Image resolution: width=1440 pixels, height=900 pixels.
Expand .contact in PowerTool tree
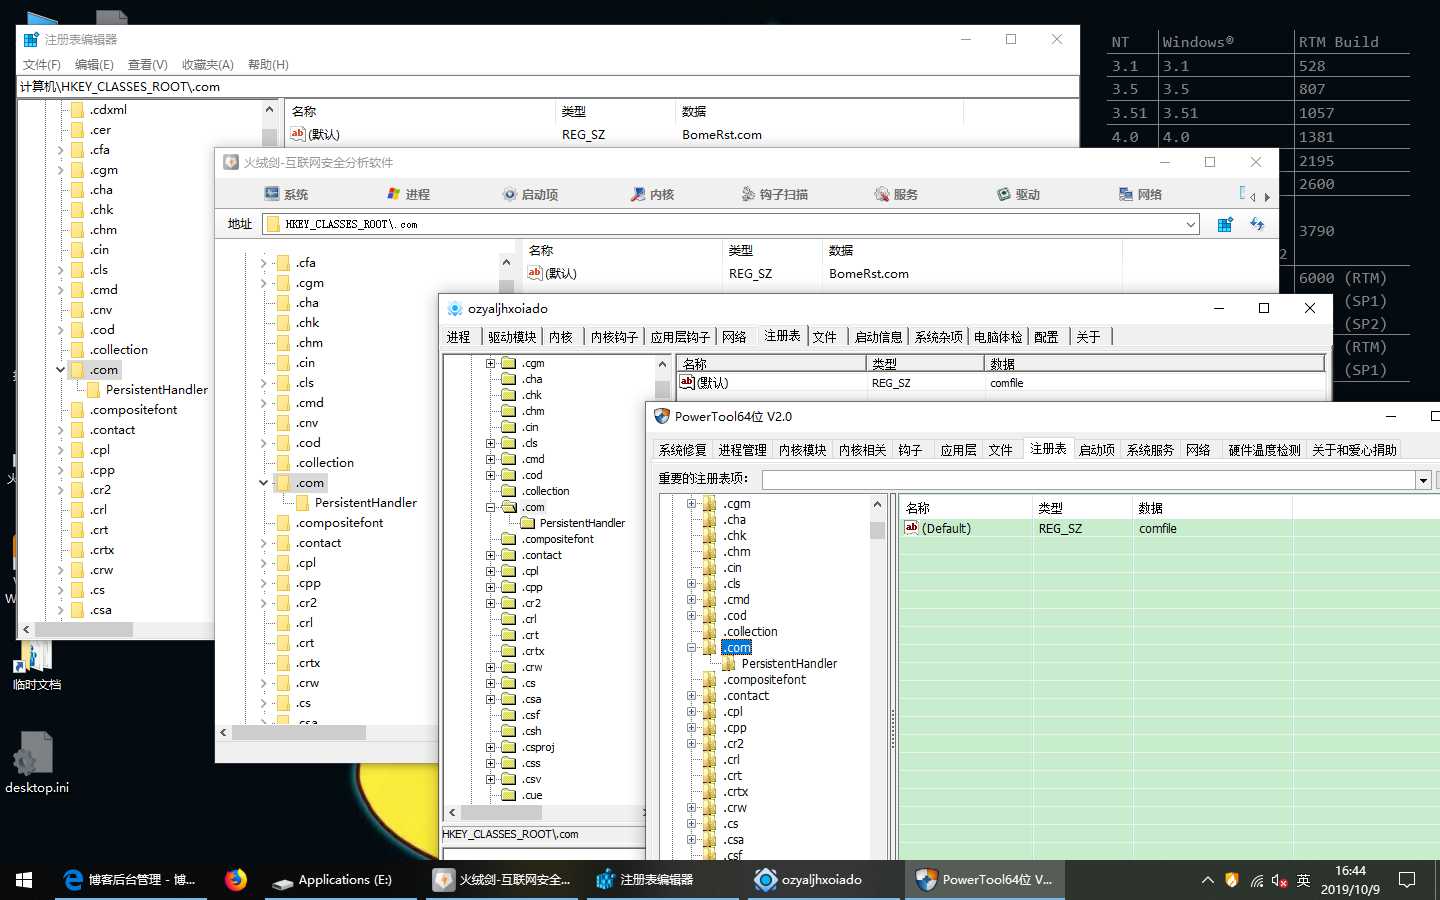coord(691,696)
